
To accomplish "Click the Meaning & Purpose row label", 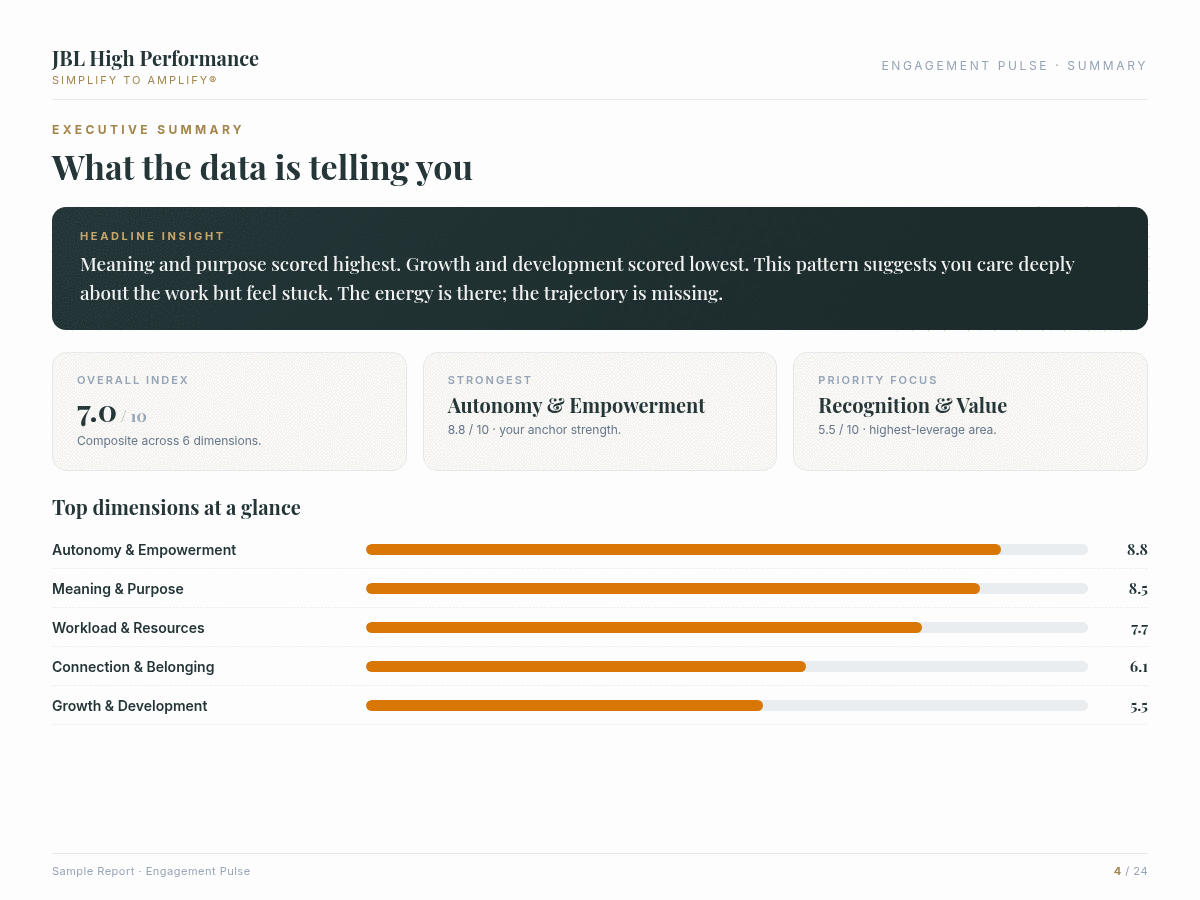I will coord(118,589).
